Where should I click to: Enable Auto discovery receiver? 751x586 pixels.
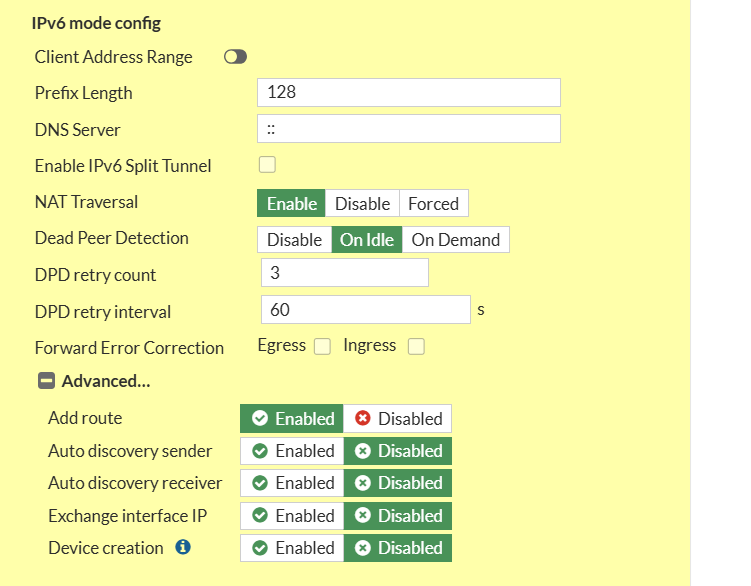293,483
